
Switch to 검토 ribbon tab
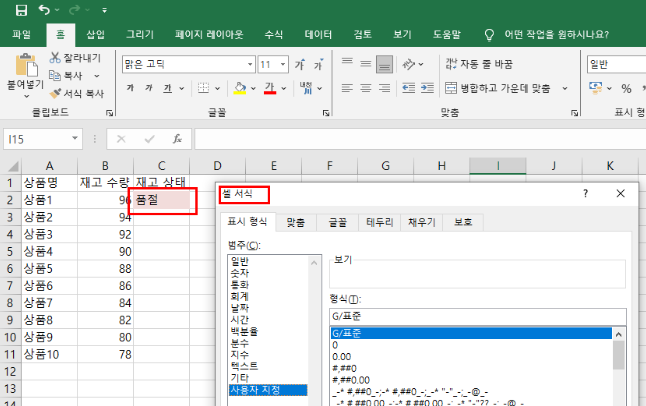(x=363, y=34)
